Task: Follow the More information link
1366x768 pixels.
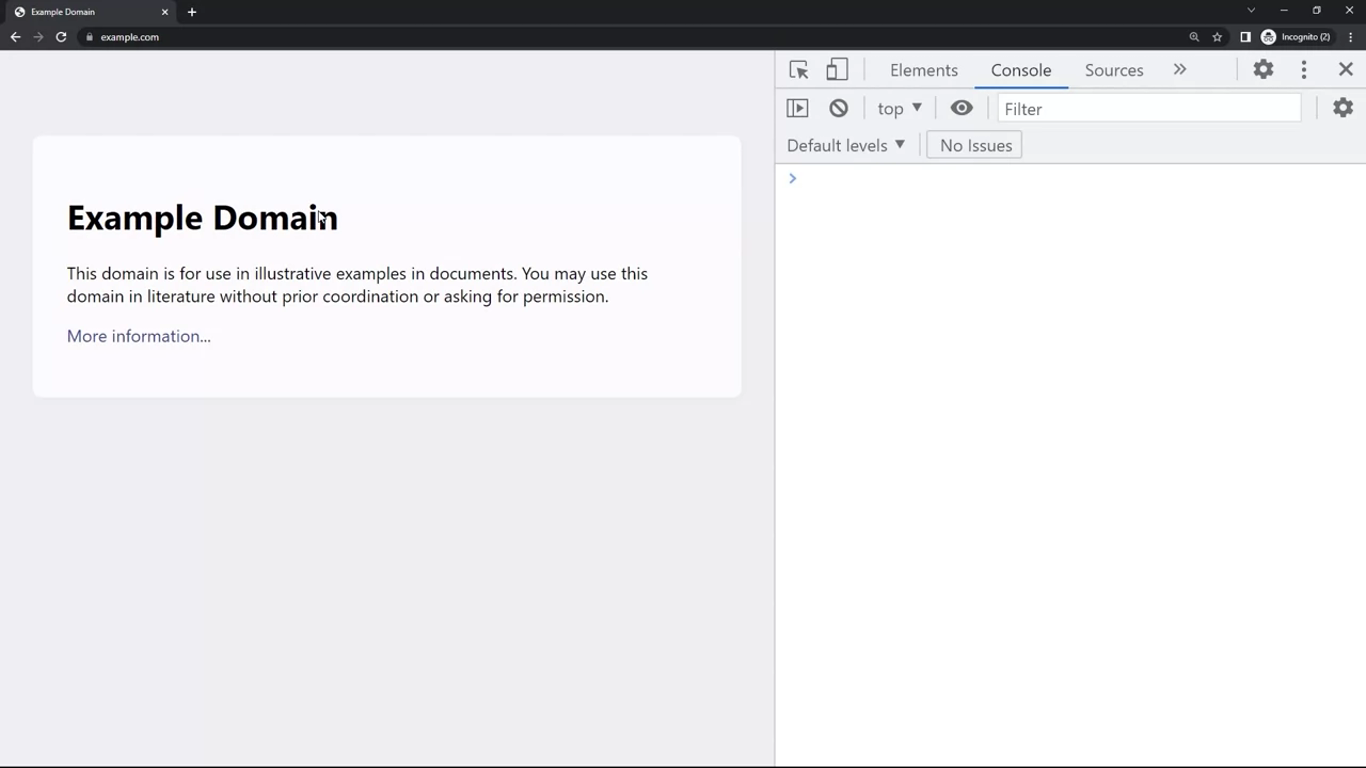Action: click(x=139, y=336)
